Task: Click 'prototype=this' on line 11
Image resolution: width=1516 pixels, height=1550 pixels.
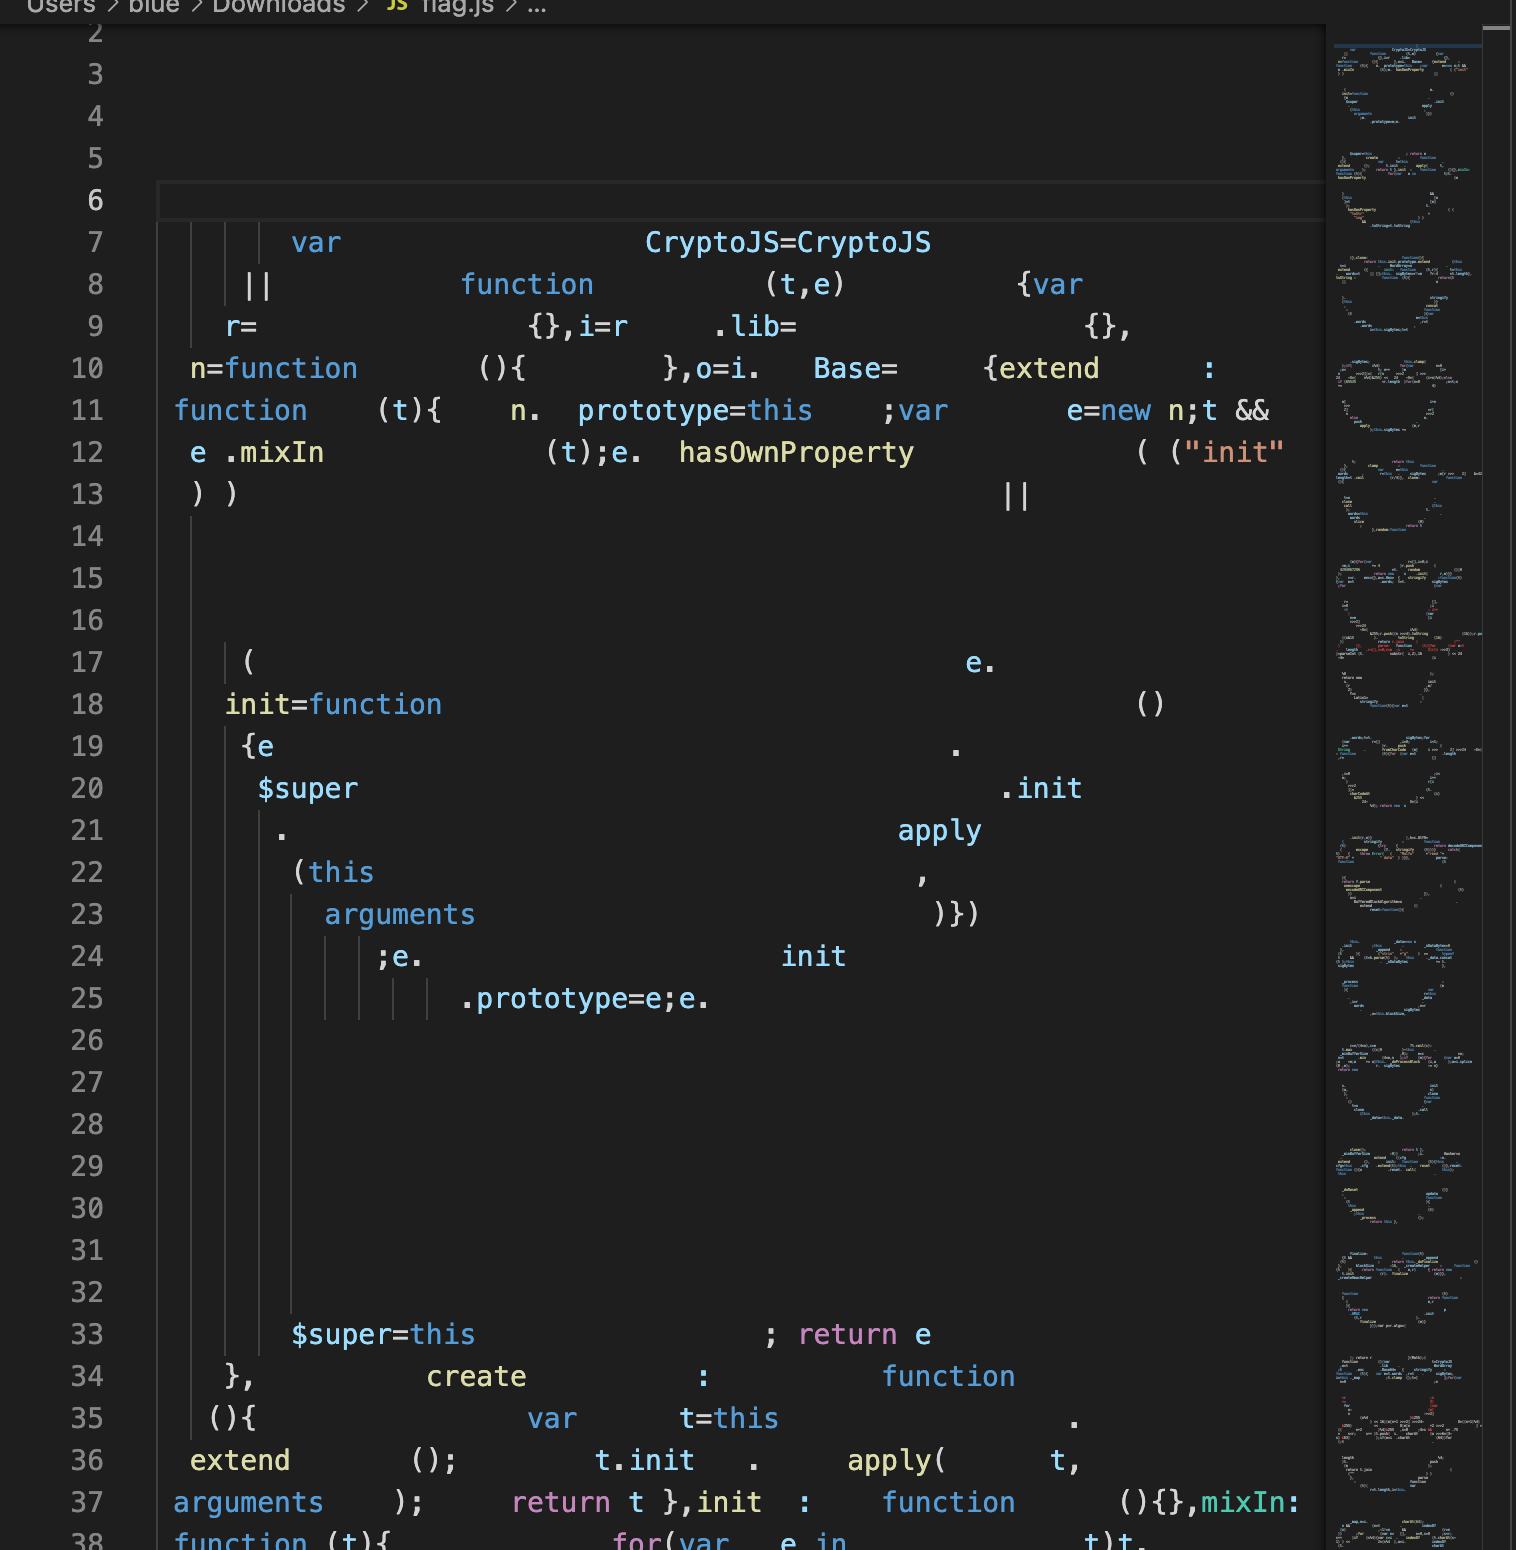Action: [695, 411]
